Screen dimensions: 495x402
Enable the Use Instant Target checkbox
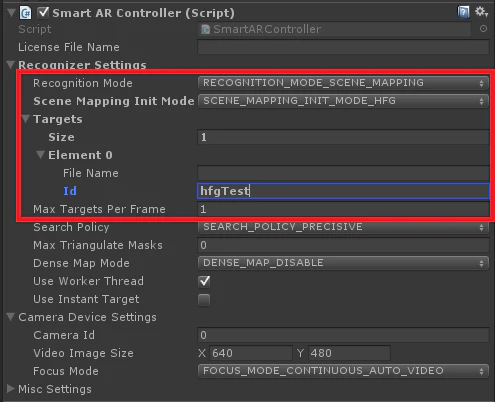click(204, 300)
